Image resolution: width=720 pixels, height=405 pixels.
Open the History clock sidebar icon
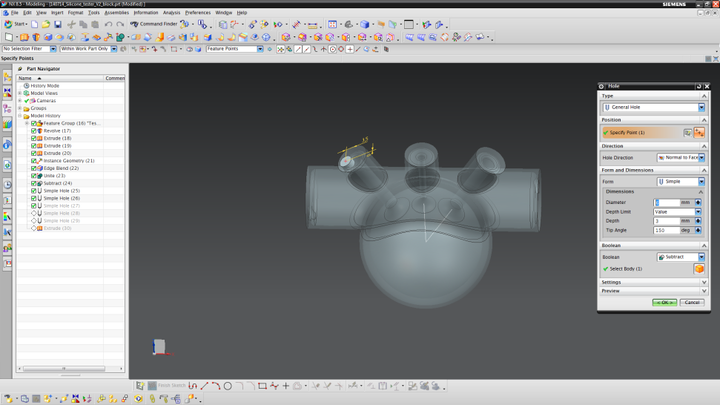7,185
